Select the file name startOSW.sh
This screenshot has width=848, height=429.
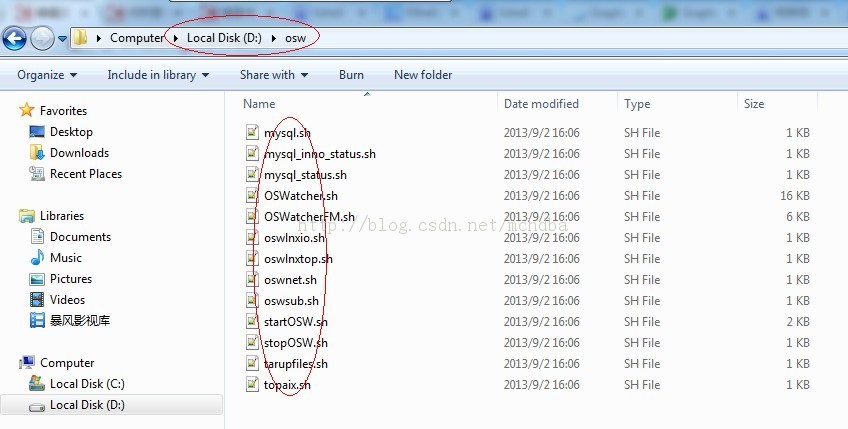[296, 322]
